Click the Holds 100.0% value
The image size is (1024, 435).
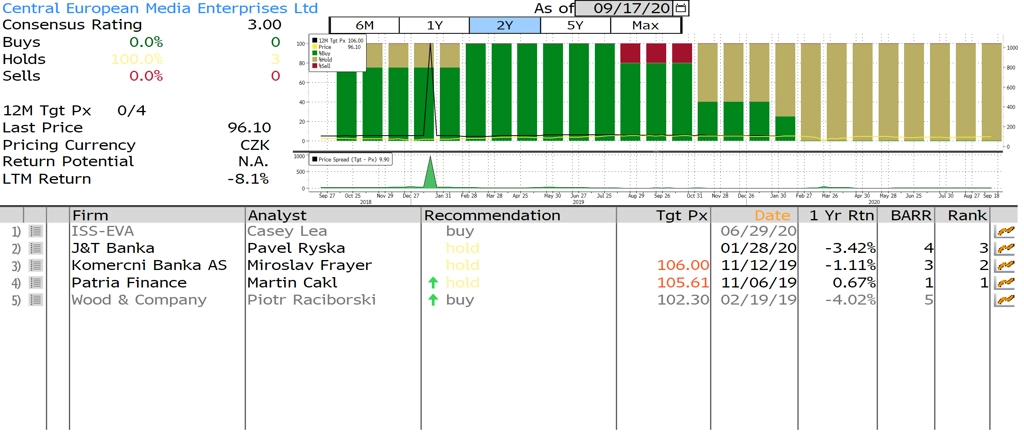(136, 59)
